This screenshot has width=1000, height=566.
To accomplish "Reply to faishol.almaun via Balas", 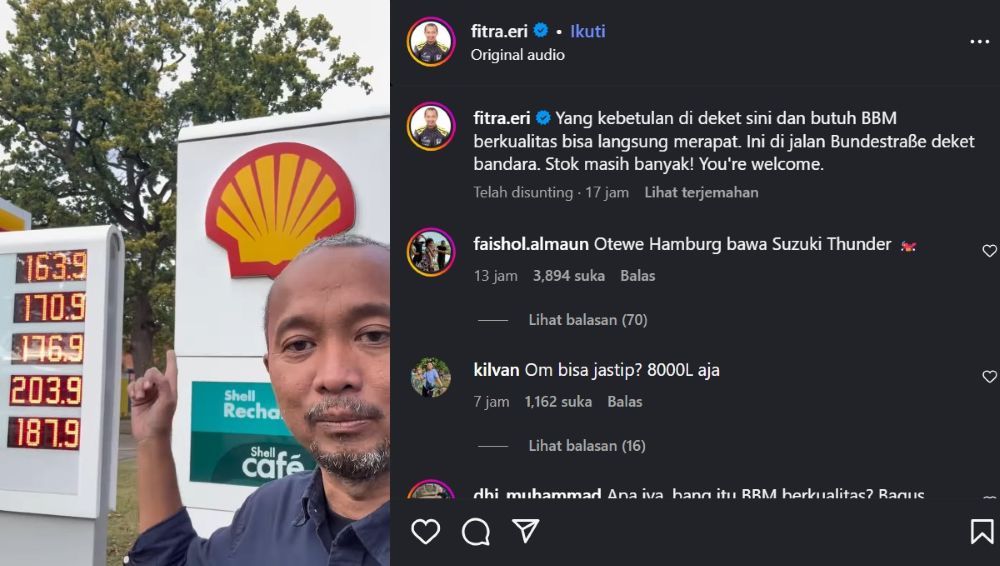I will [x=638, y=276].
